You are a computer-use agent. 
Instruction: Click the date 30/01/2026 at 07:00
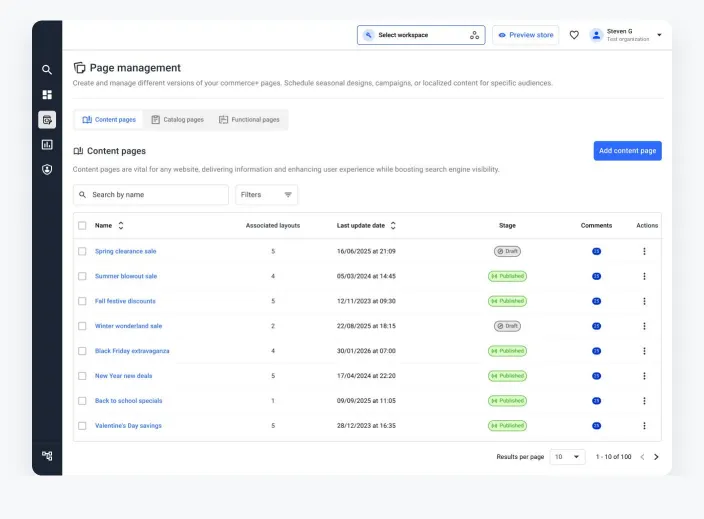tap(366, 351)
